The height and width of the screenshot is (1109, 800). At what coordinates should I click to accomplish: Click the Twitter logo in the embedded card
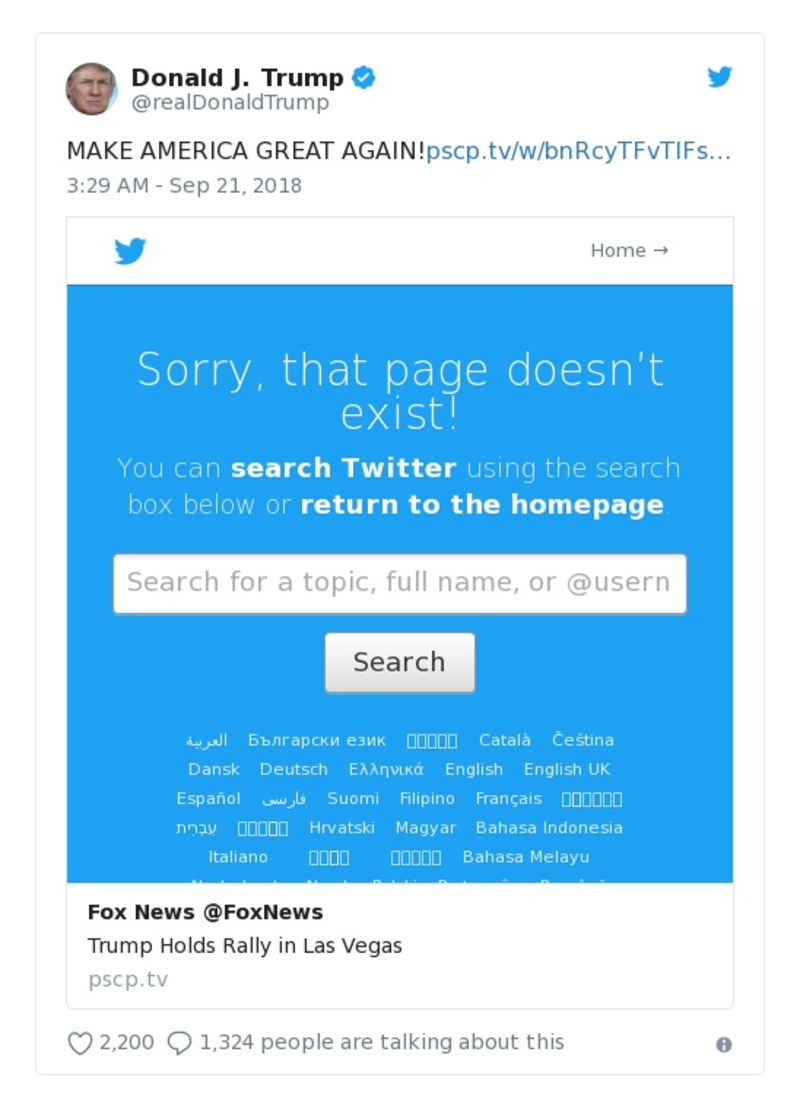[x=131, y=251]
